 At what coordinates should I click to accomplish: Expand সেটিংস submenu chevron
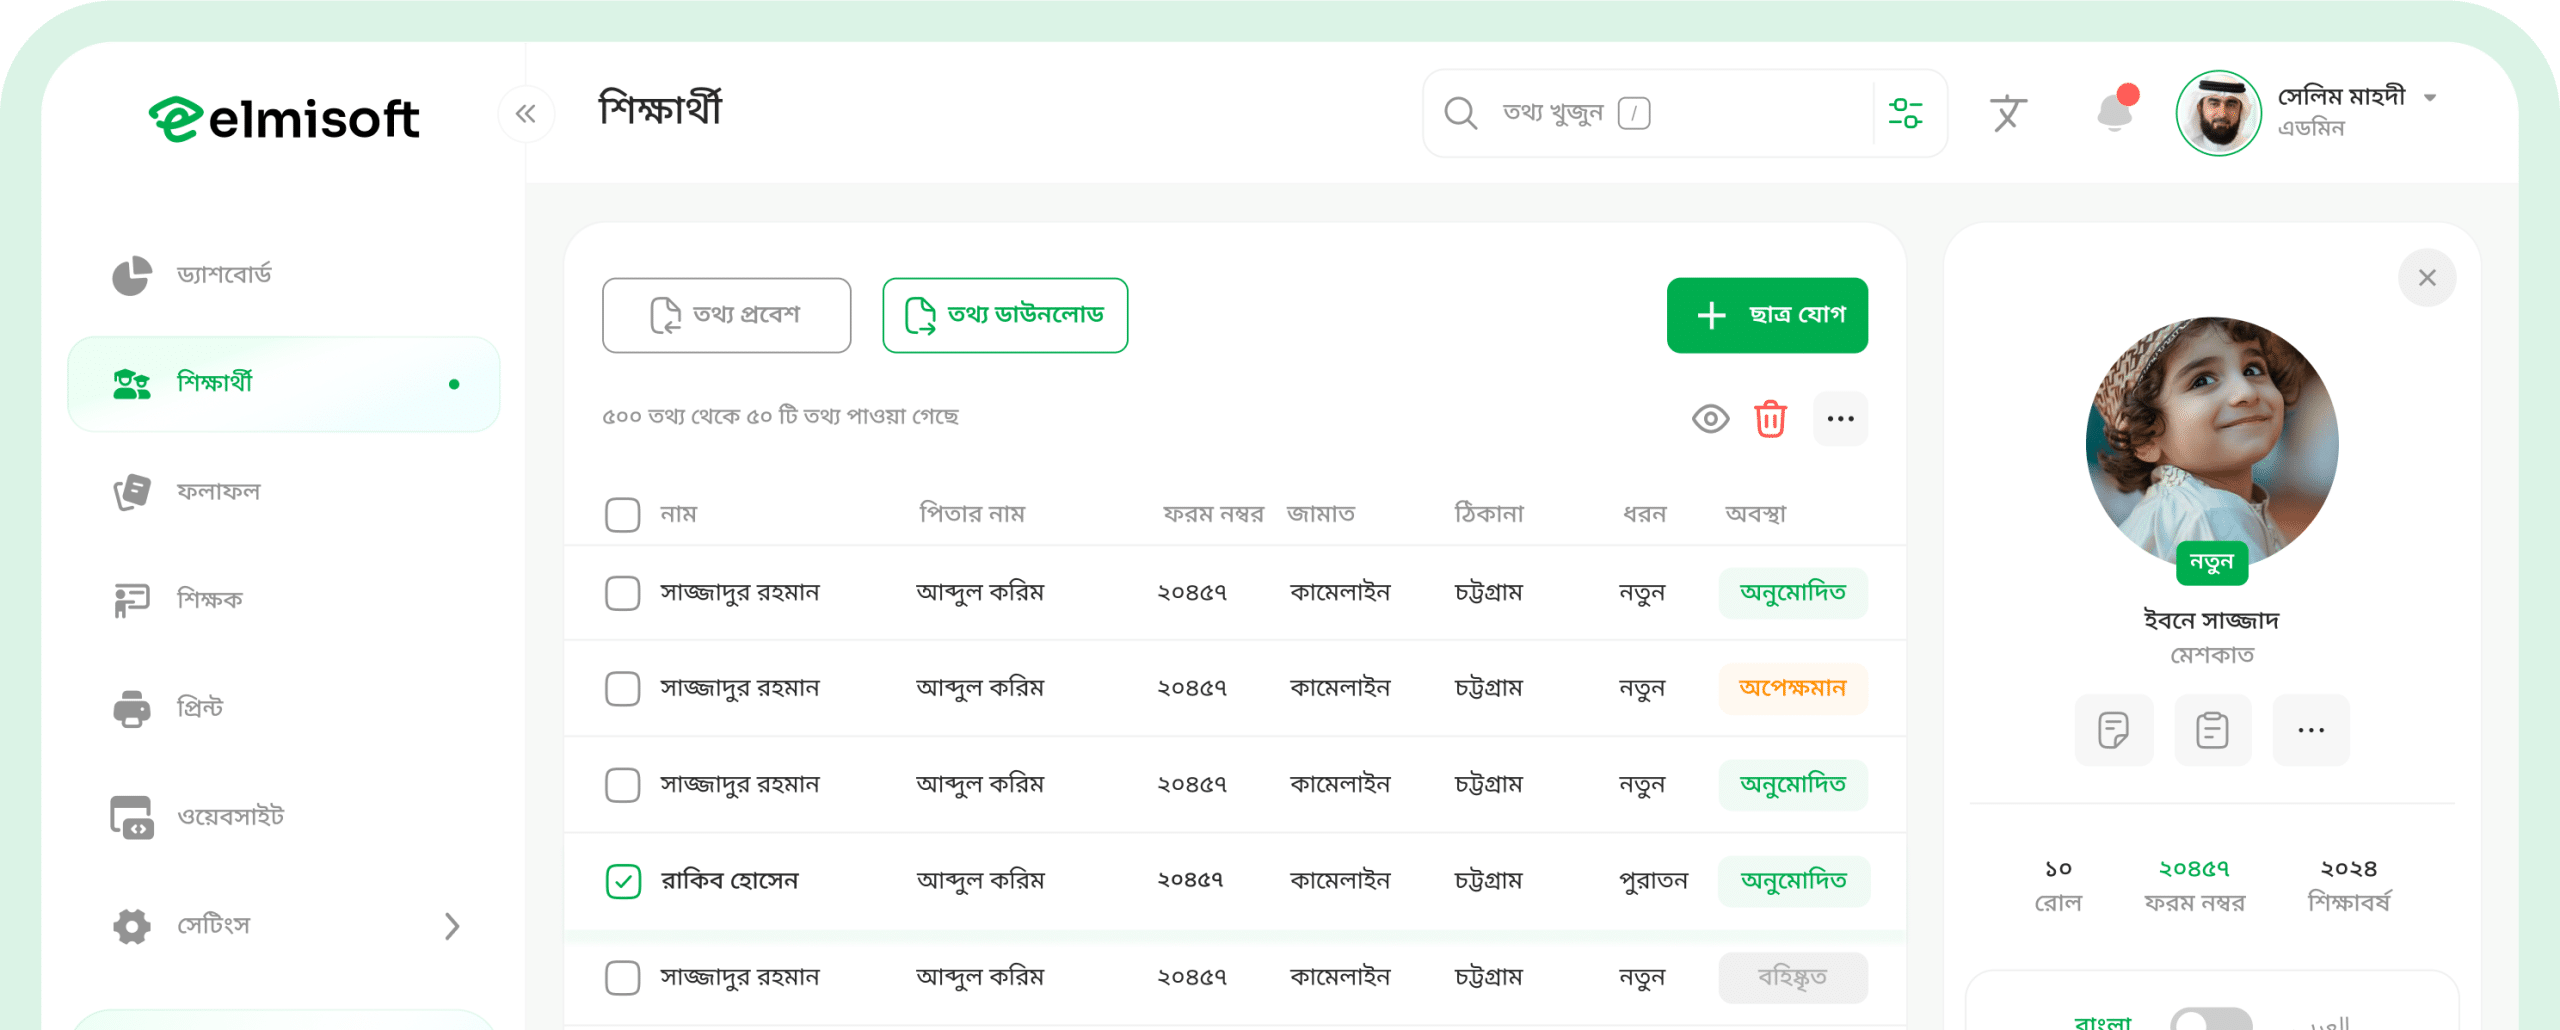click(x=452, y=926)
